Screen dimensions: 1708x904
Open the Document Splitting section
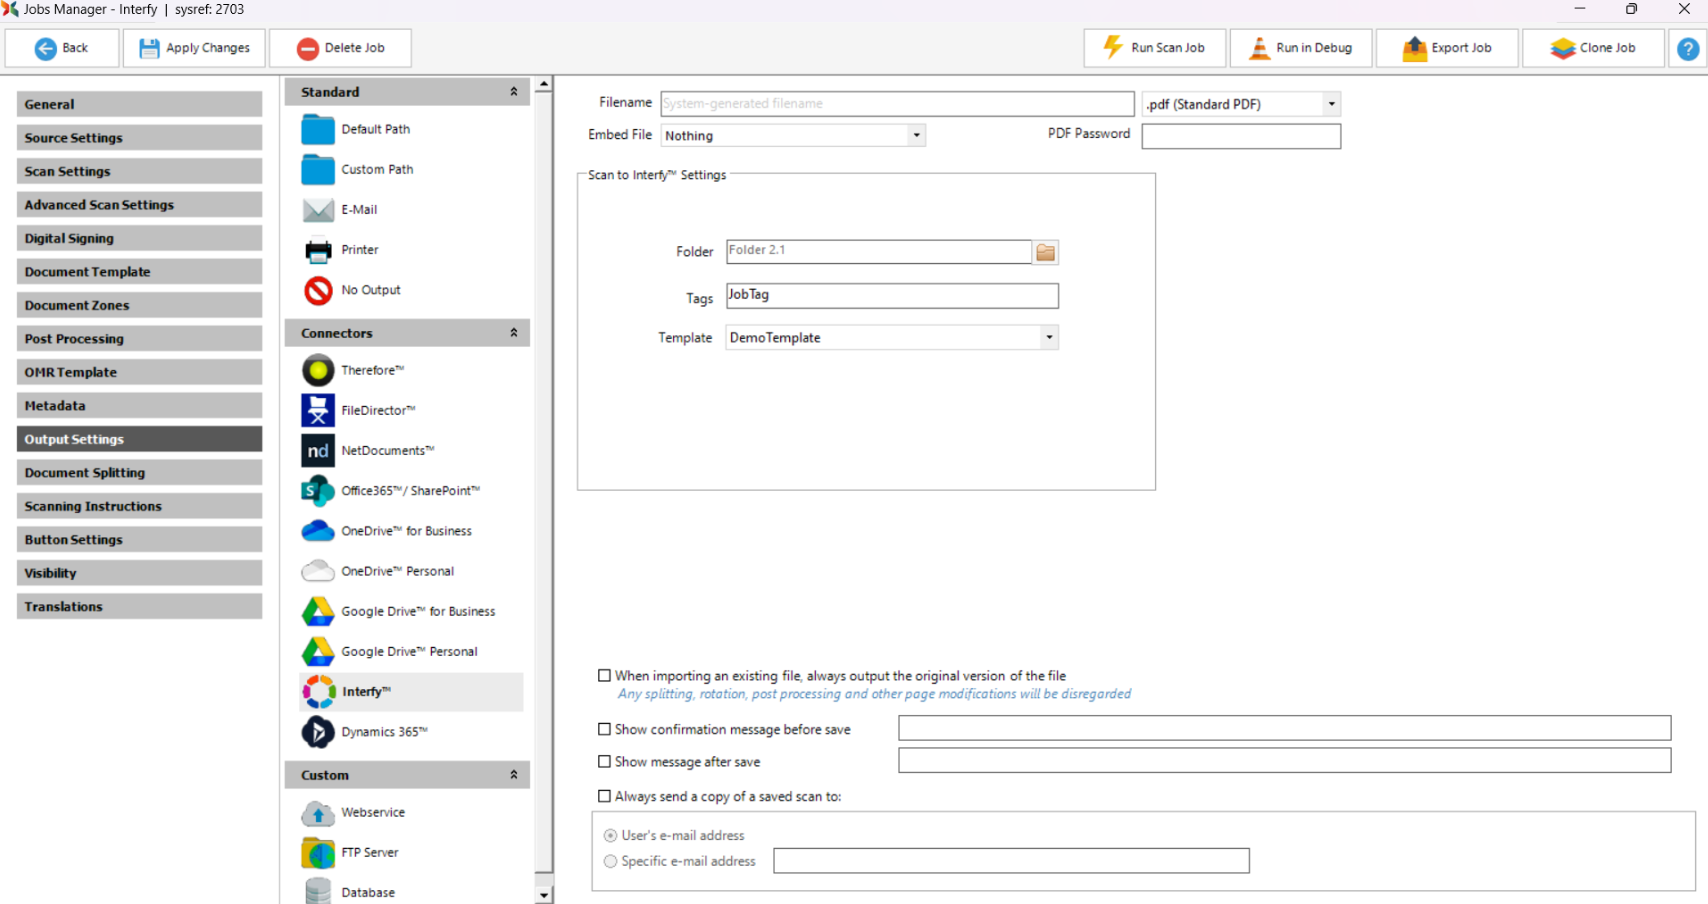(139, 473)
